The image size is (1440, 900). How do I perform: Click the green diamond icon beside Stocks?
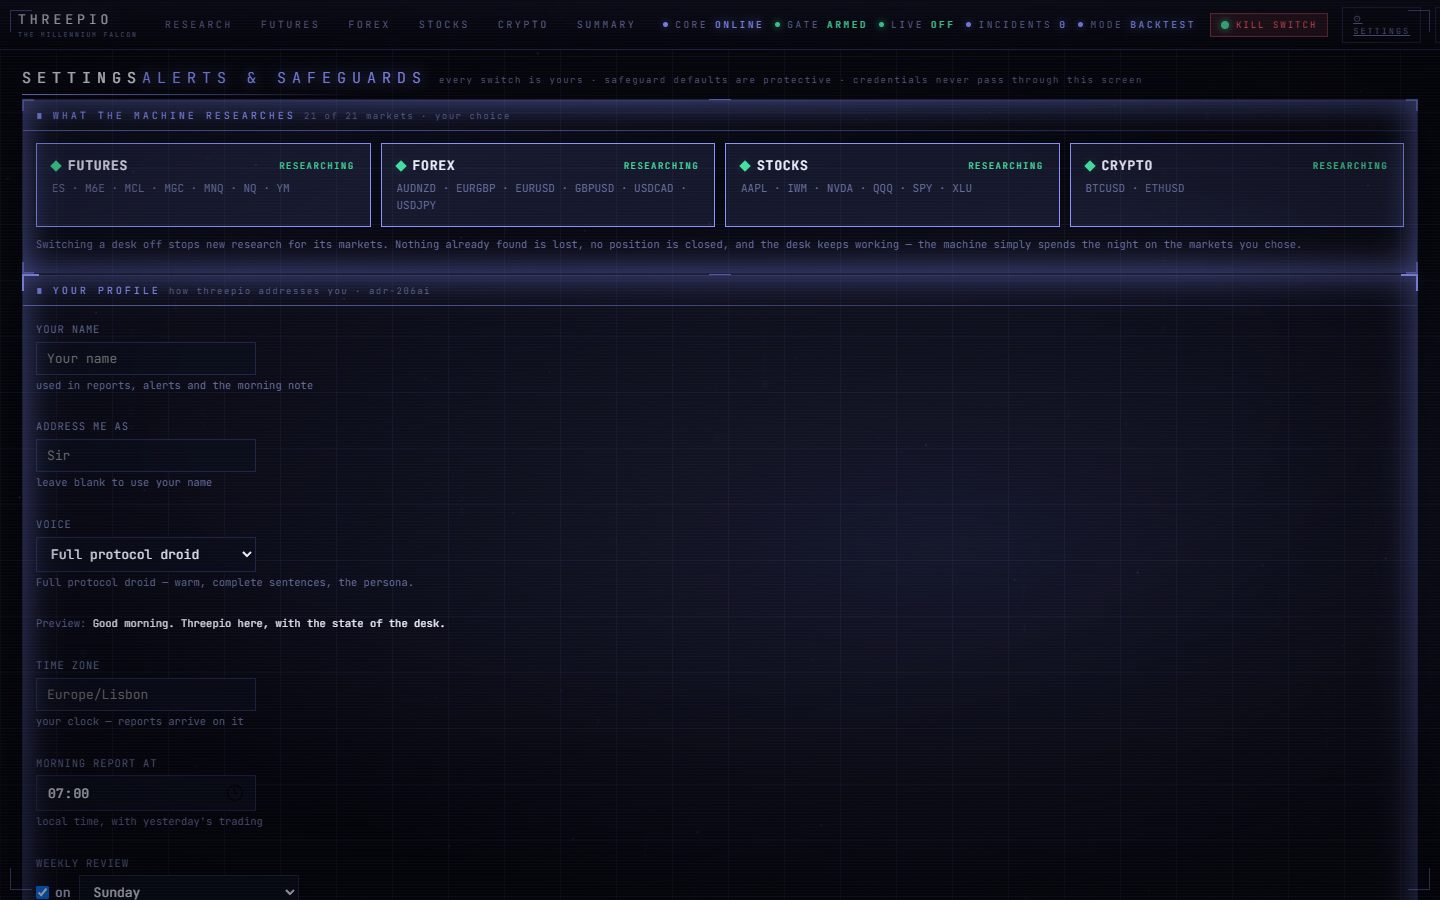click(x=745, y=166)
